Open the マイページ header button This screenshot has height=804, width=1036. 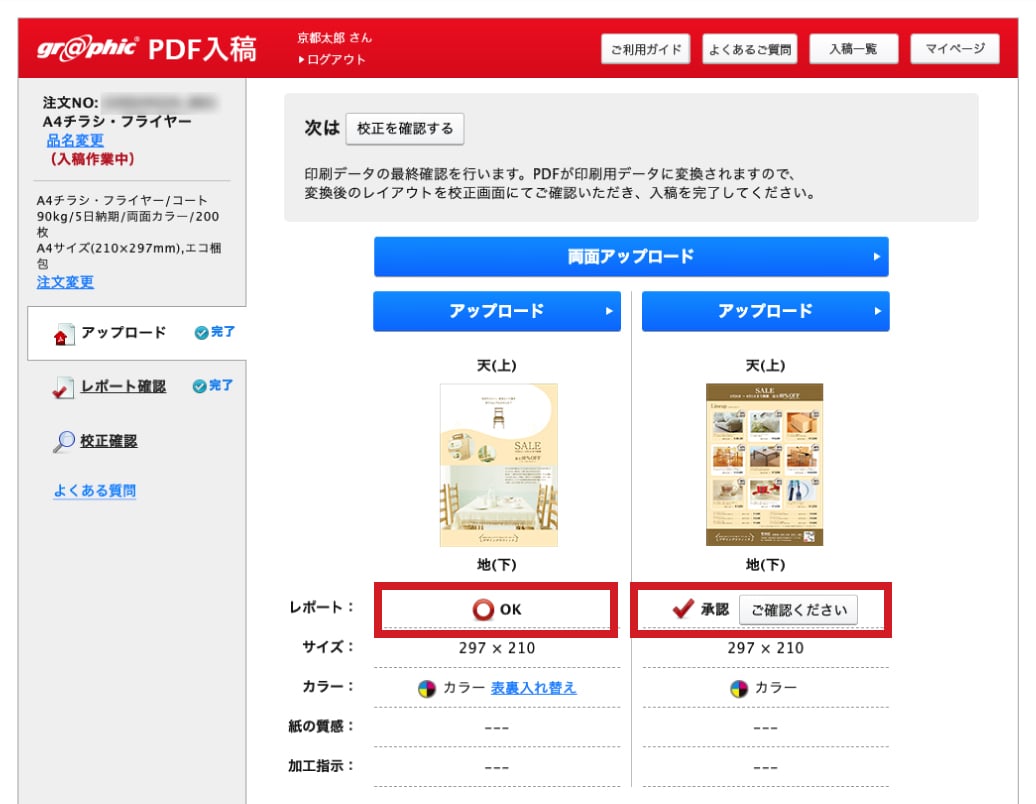(x=955, y=48)
